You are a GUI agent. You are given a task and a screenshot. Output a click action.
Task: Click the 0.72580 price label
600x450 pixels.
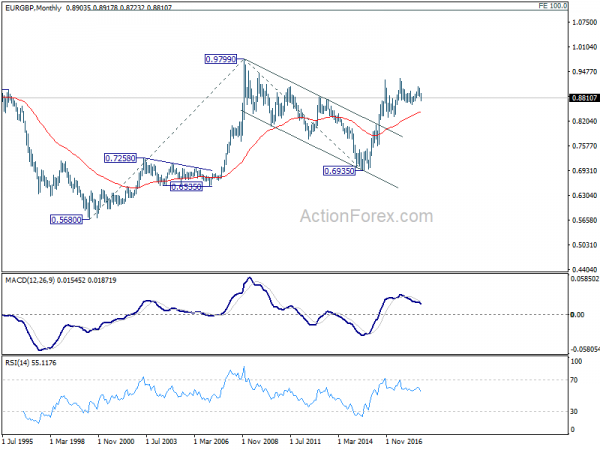(x=120, y=158)
